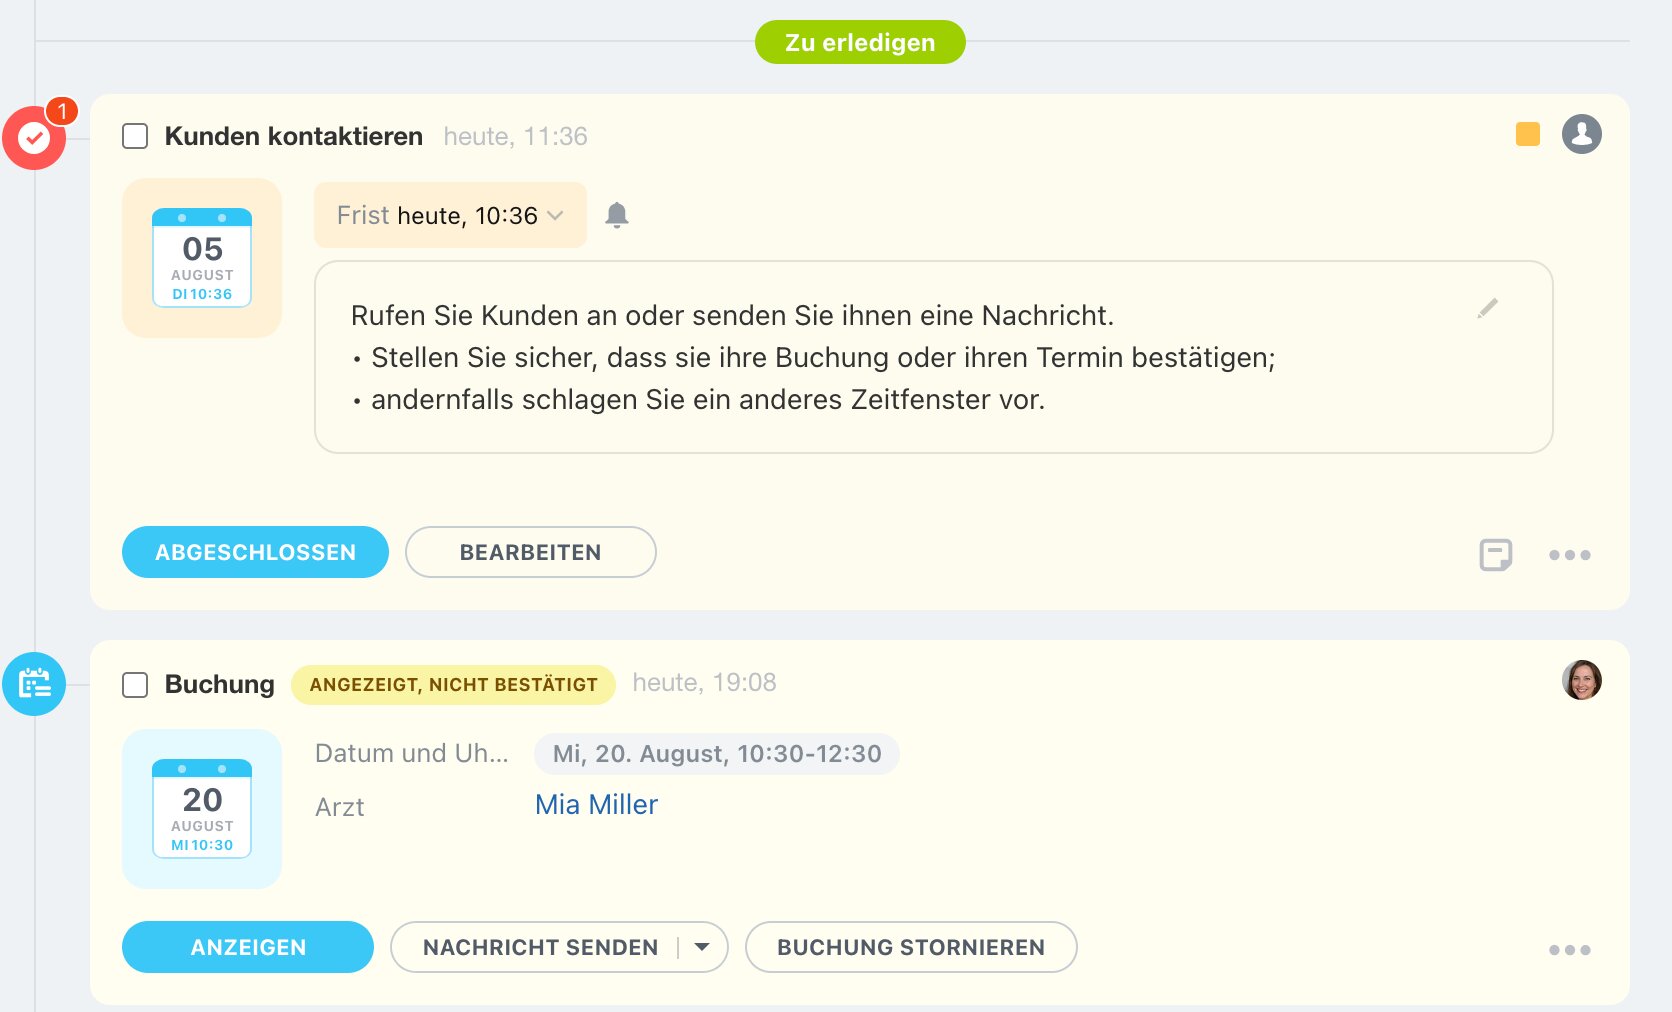Expand the Frist heute, 10:36 deadline dropdown
The height and width of the screenshot is (1012, 1672).
coord(451,215)
